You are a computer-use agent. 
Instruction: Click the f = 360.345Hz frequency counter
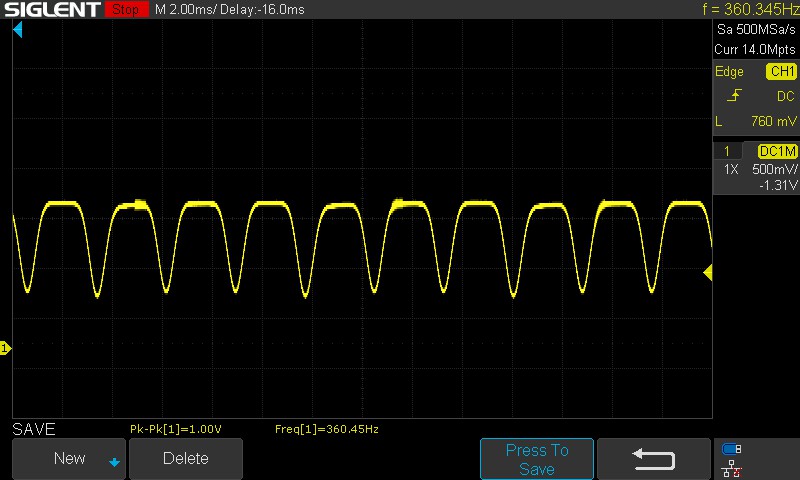pos(749,9)
